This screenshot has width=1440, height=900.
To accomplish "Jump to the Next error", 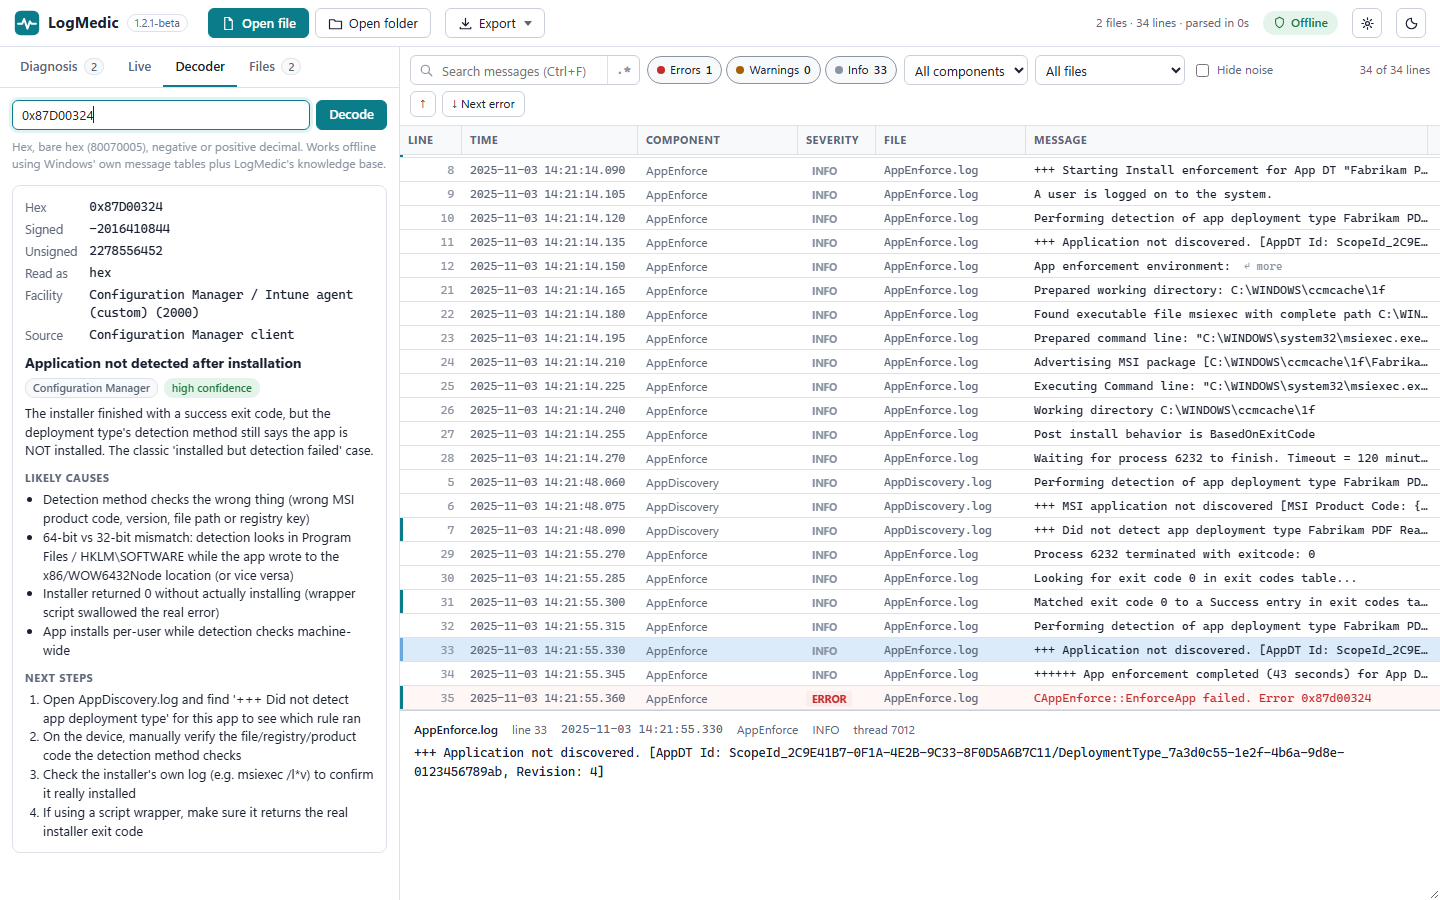I will click(483, 104).
